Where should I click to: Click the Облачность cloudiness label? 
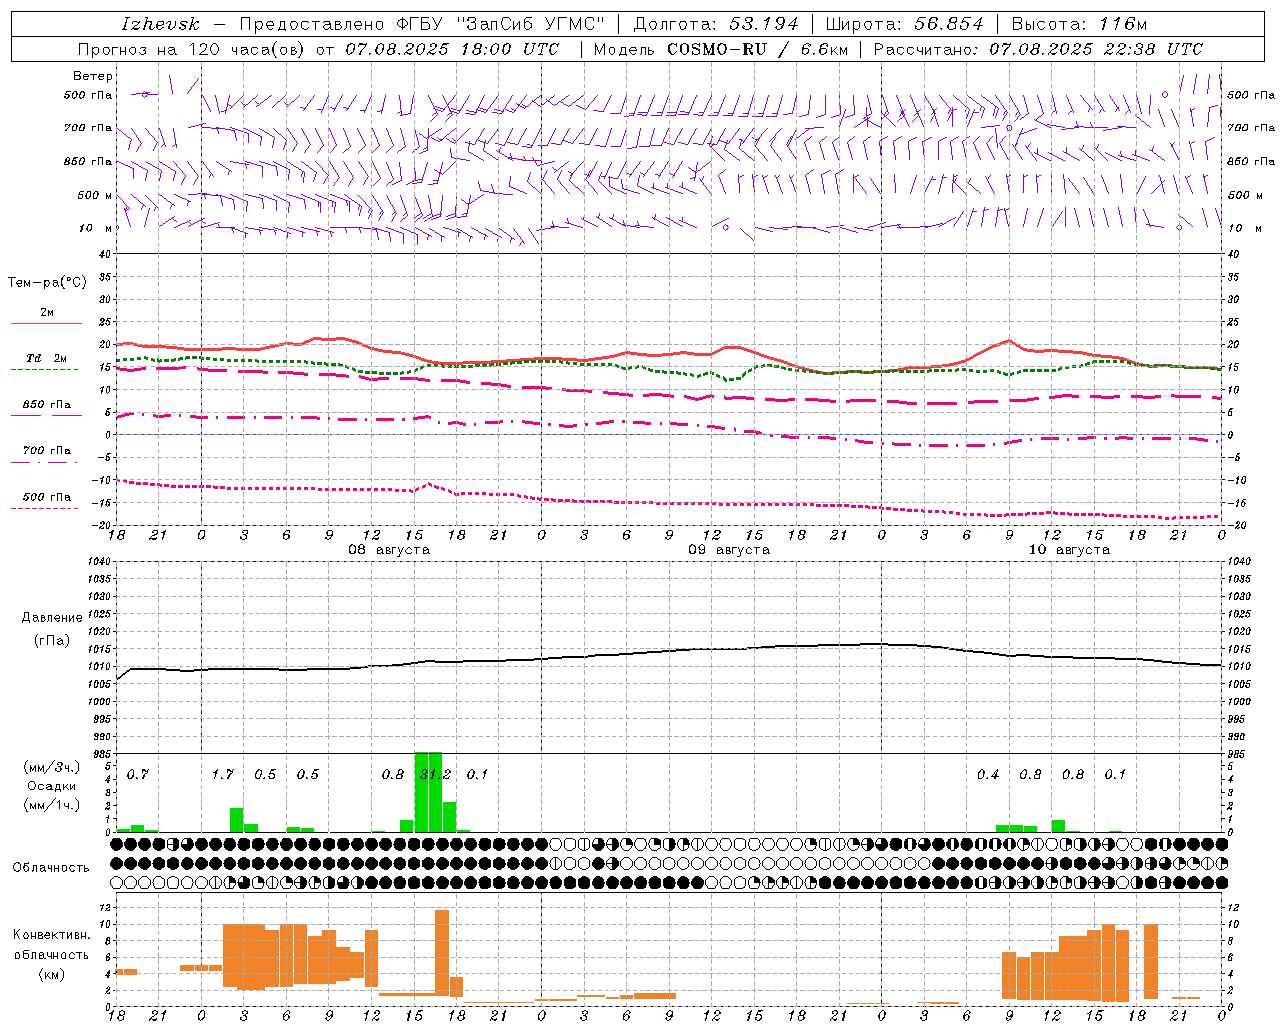tap(51, 868)
